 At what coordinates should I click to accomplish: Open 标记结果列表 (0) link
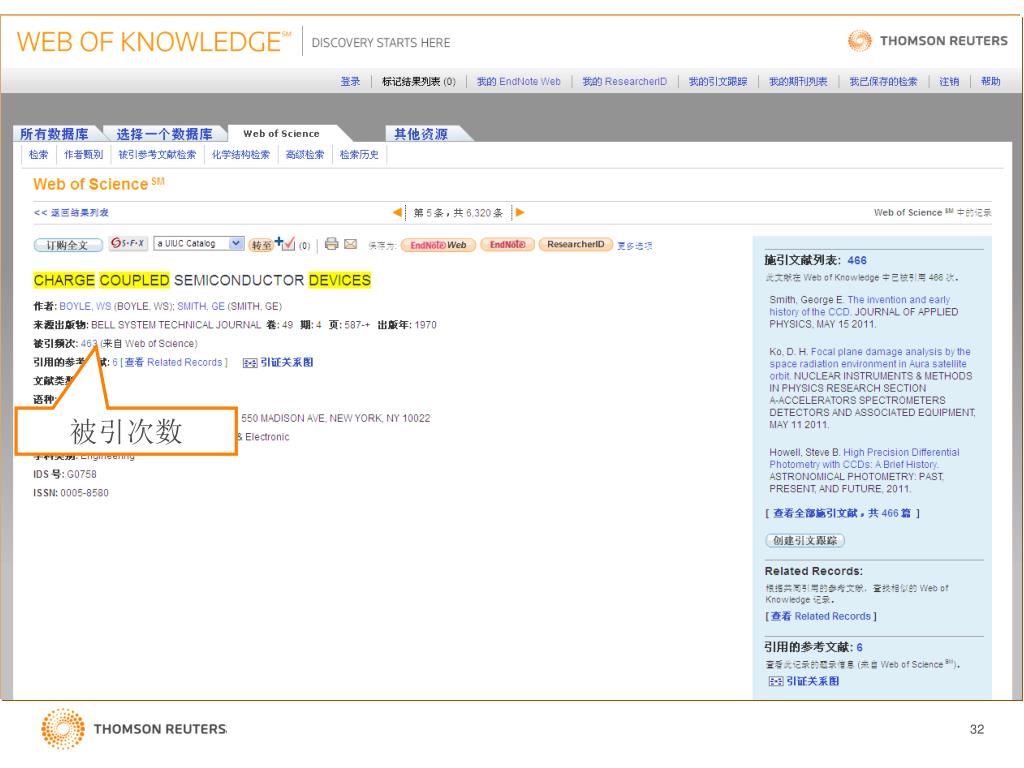pos(419,82)
